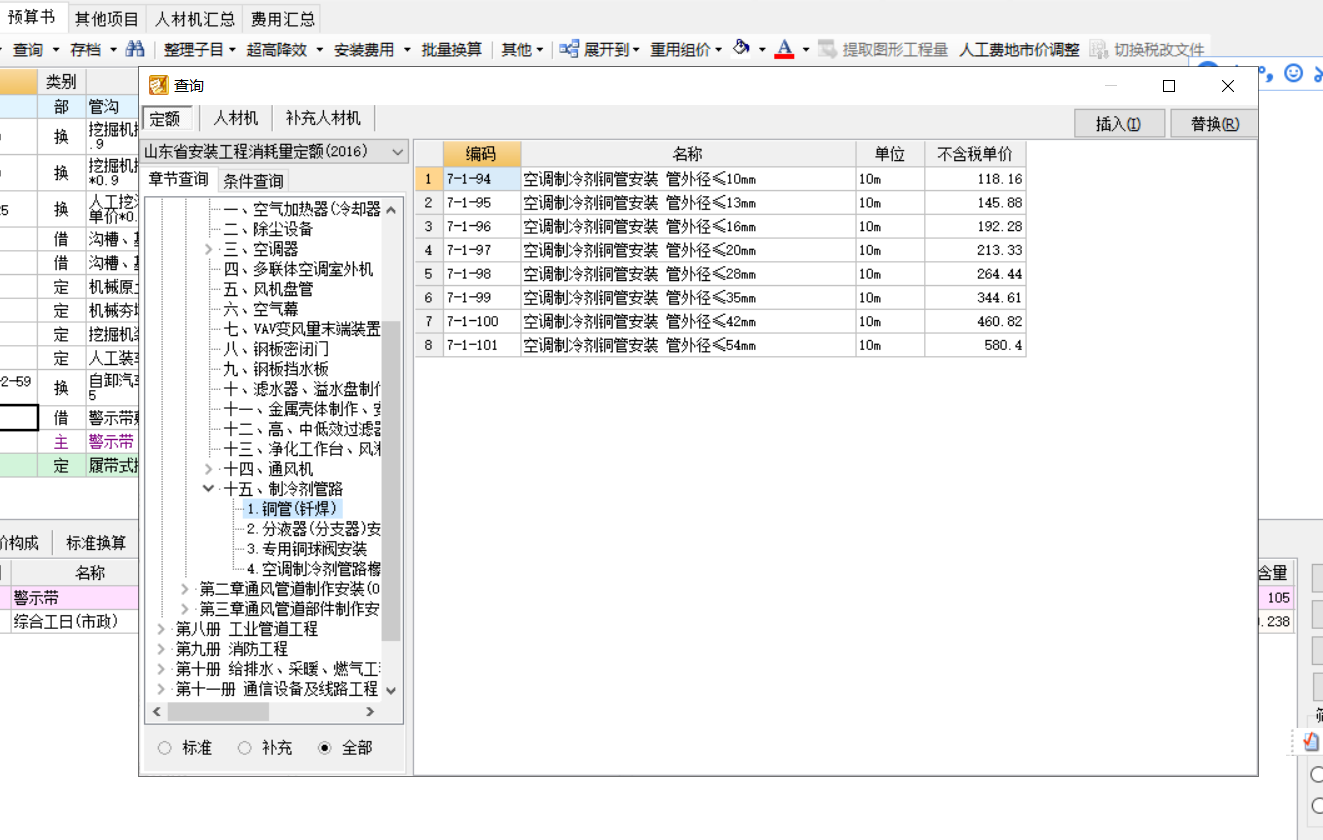This screenshot has width=1323, height=840.
Task: Click the 不含税单价 column header
Action: [975, 154]
